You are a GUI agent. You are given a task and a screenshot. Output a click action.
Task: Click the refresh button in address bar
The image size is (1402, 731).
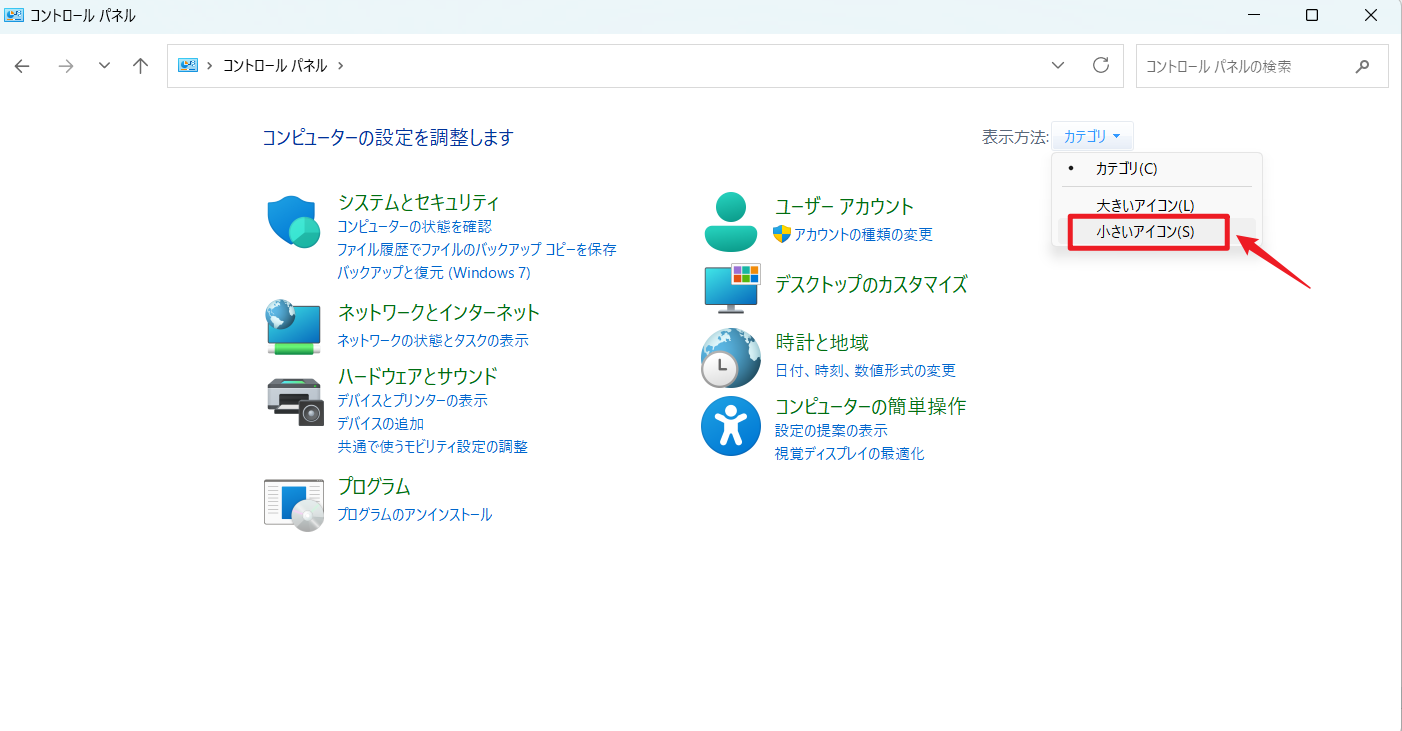1101,65
